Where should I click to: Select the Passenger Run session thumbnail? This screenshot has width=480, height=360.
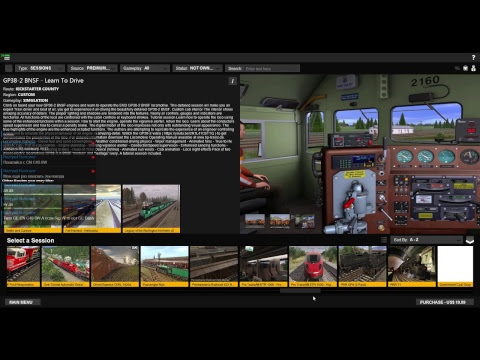point(165,266)
